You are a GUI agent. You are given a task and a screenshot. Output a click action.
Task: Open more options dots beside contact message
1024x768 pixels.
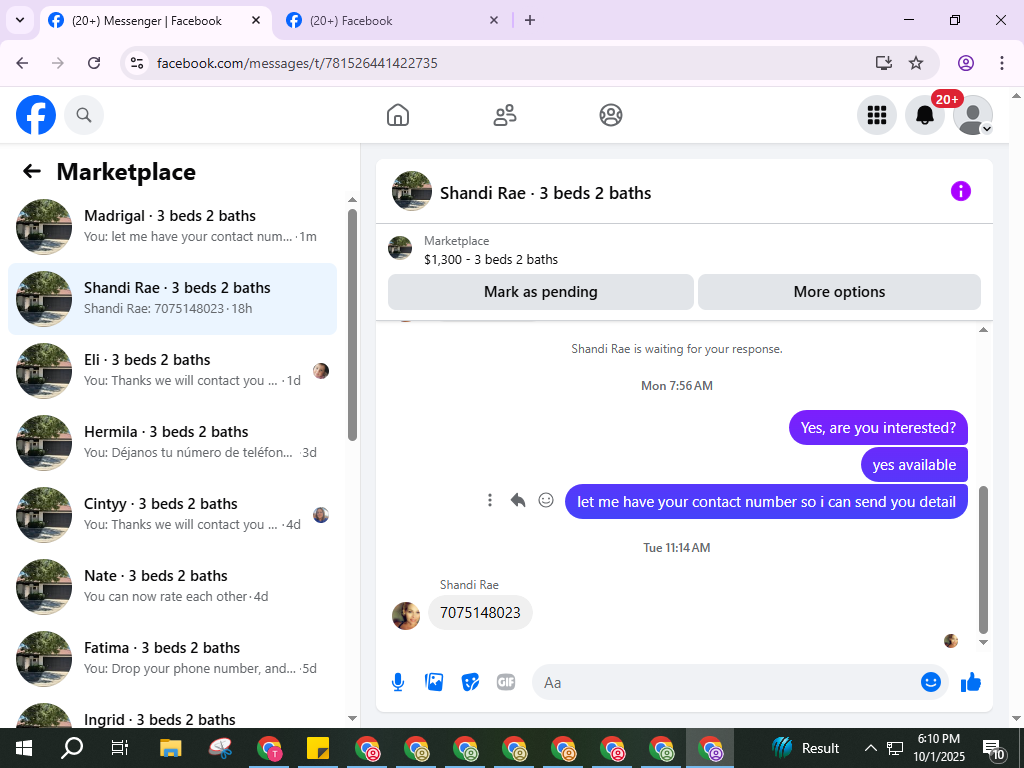pos(490,500)
